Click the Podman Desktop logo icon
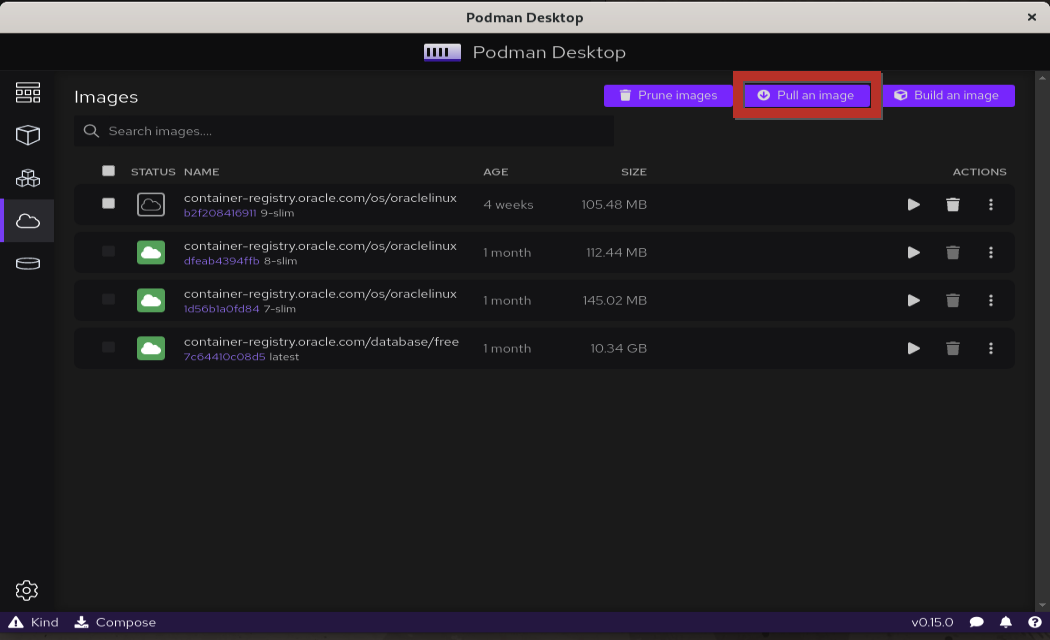Image resolution: width=1050 pixels, height=640 pixels. click(442, 52)
